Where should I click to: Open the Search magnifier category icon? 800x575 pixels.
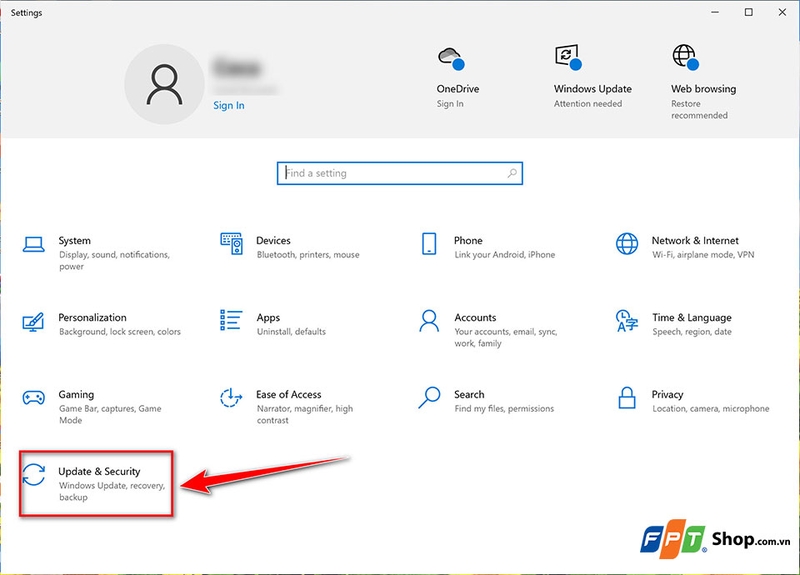point(429,397)
